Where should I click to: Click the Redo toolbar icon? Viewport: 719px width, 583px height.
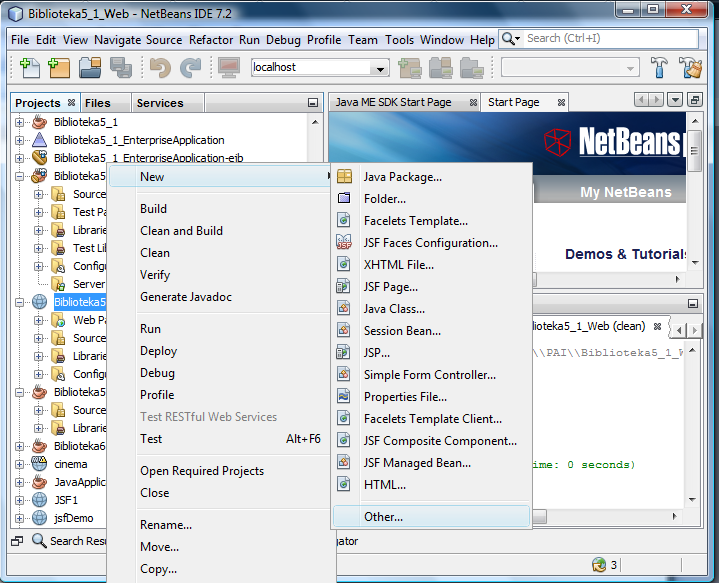(x=190, y=68)
